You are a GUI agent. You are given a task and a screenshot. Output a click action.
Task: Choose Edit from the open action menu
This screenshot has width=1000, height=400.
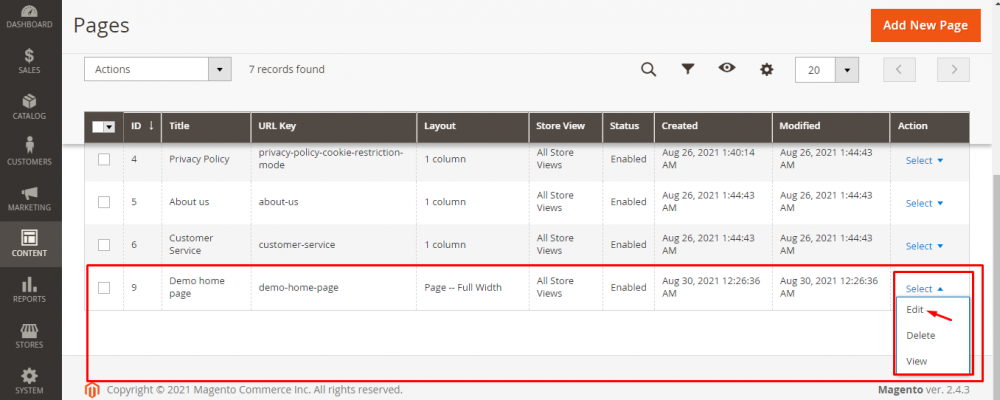click(915, 310)
